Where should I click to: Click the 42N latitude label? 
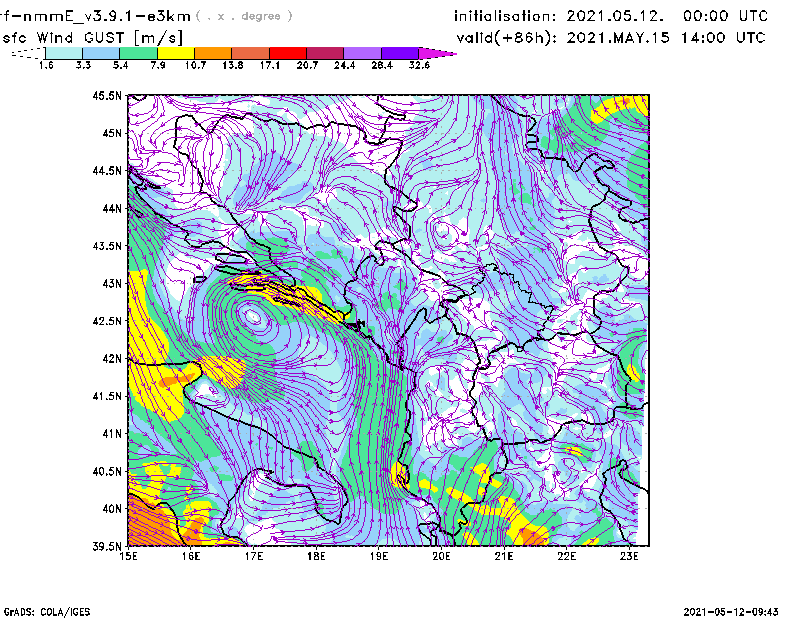(x=112, y=359)
